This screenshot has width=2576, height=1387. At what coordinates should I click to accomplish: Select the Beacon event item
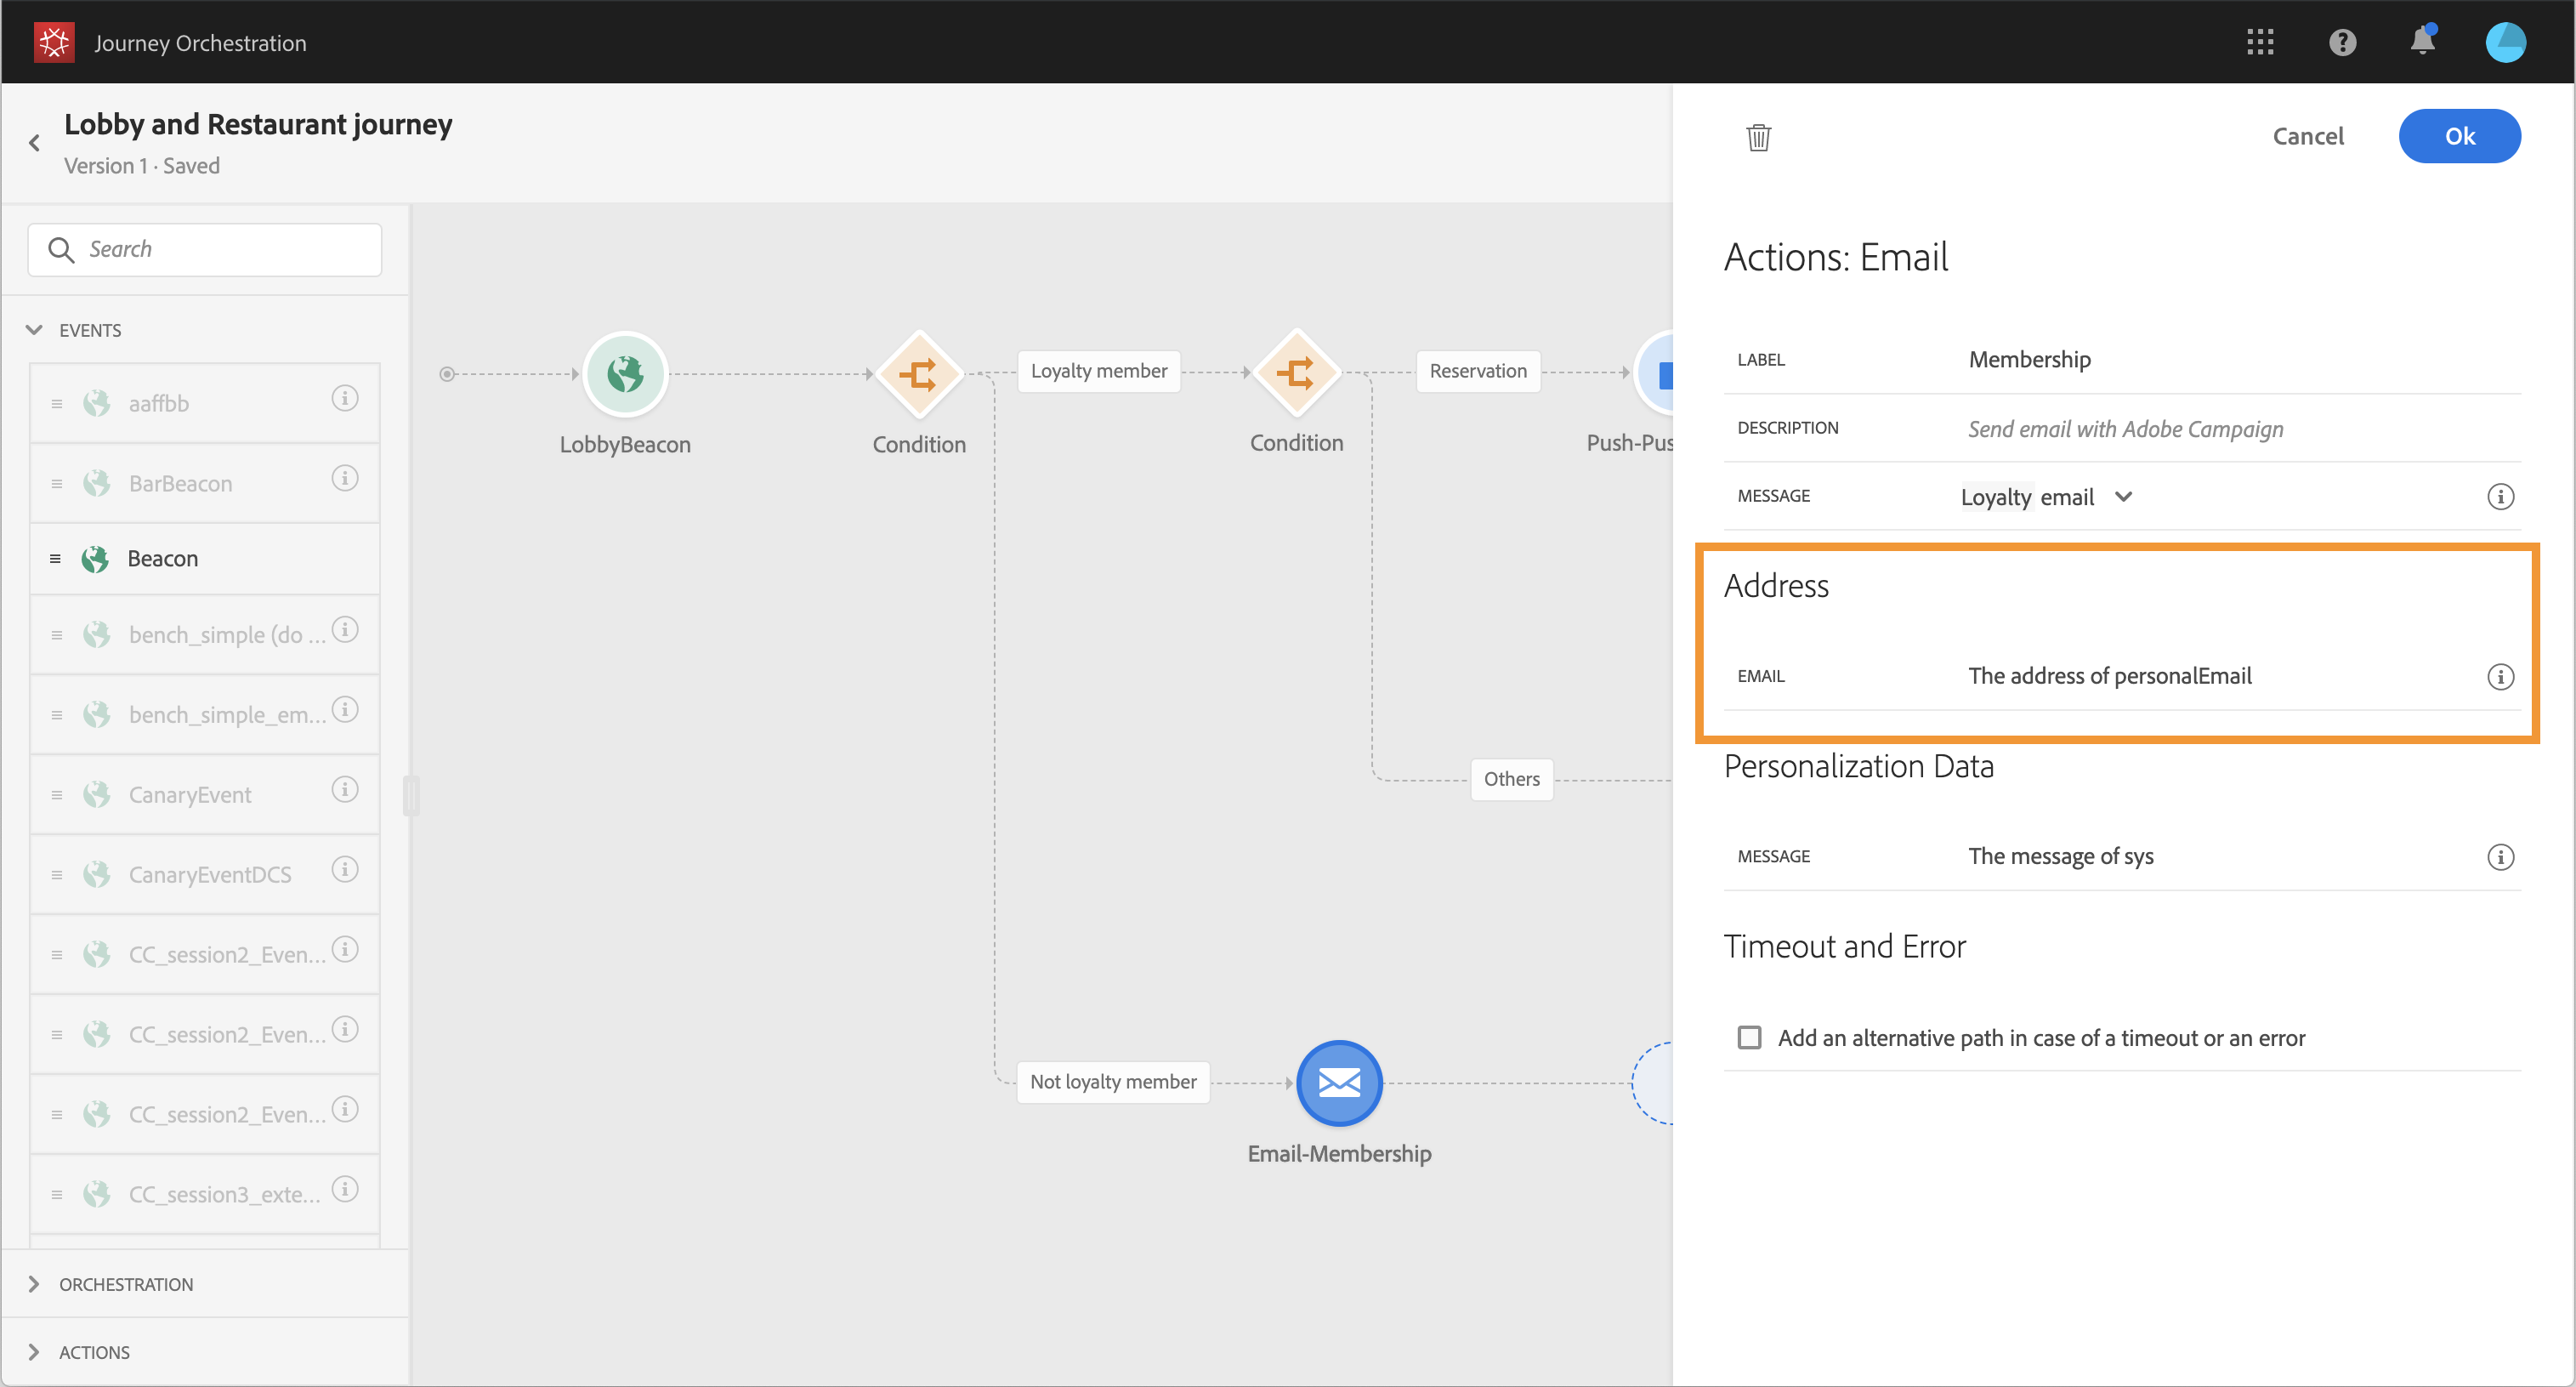[163, 559]
